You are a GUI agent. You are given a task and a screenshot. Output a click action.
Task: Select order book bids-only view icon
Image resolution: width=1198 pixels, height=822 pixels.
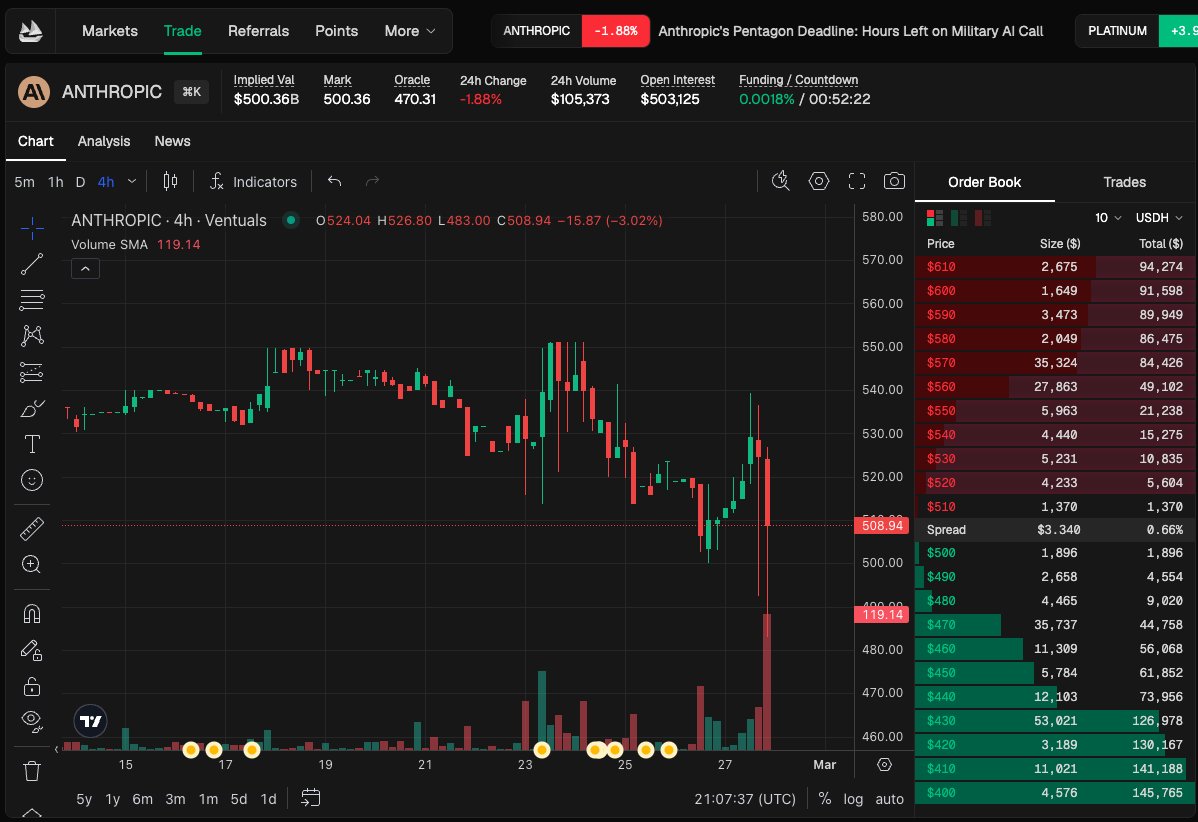pyautogui.click(x=959, y=218)
